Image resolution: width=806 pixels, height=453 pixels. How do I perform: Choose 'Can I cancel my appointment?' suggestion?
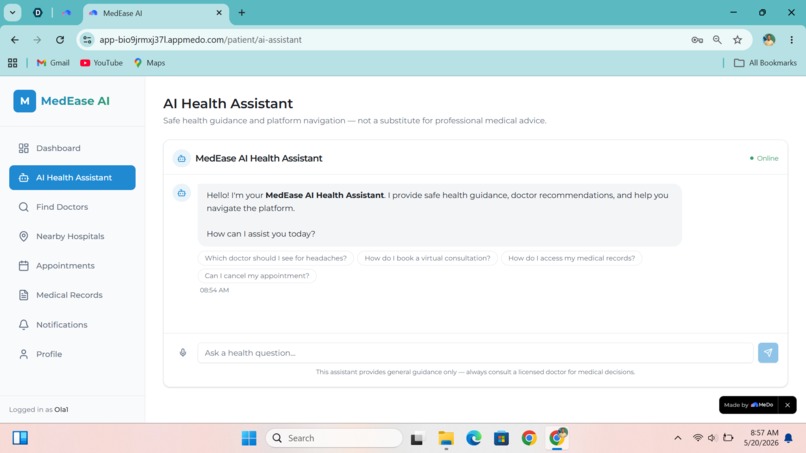257,276
